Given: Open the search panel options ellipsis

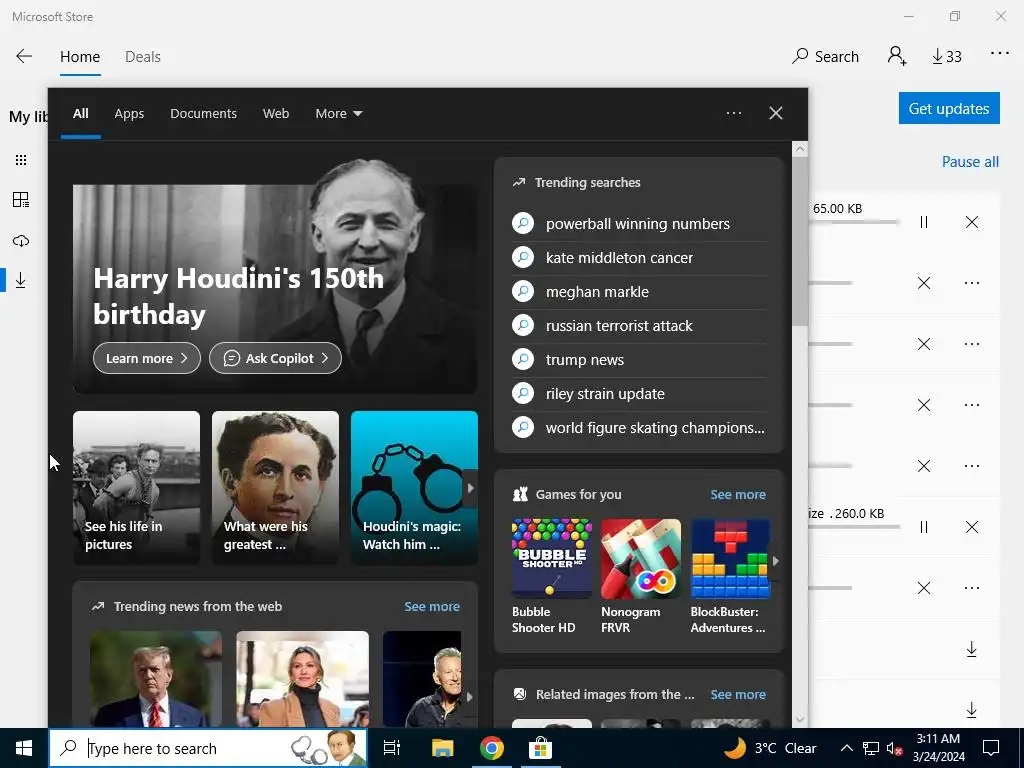Looking at the screenshot, I should [x=733, y=113].
